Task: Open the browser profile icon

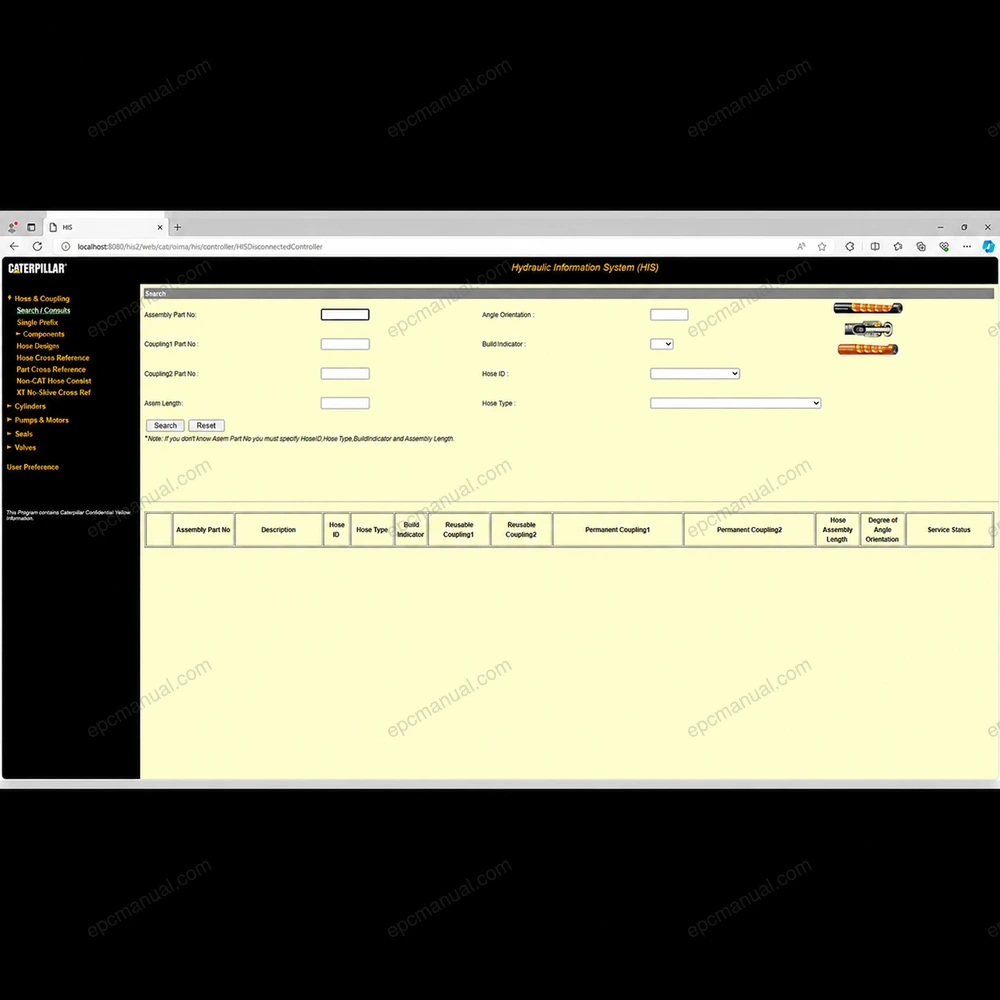Action: click(12, 227)
